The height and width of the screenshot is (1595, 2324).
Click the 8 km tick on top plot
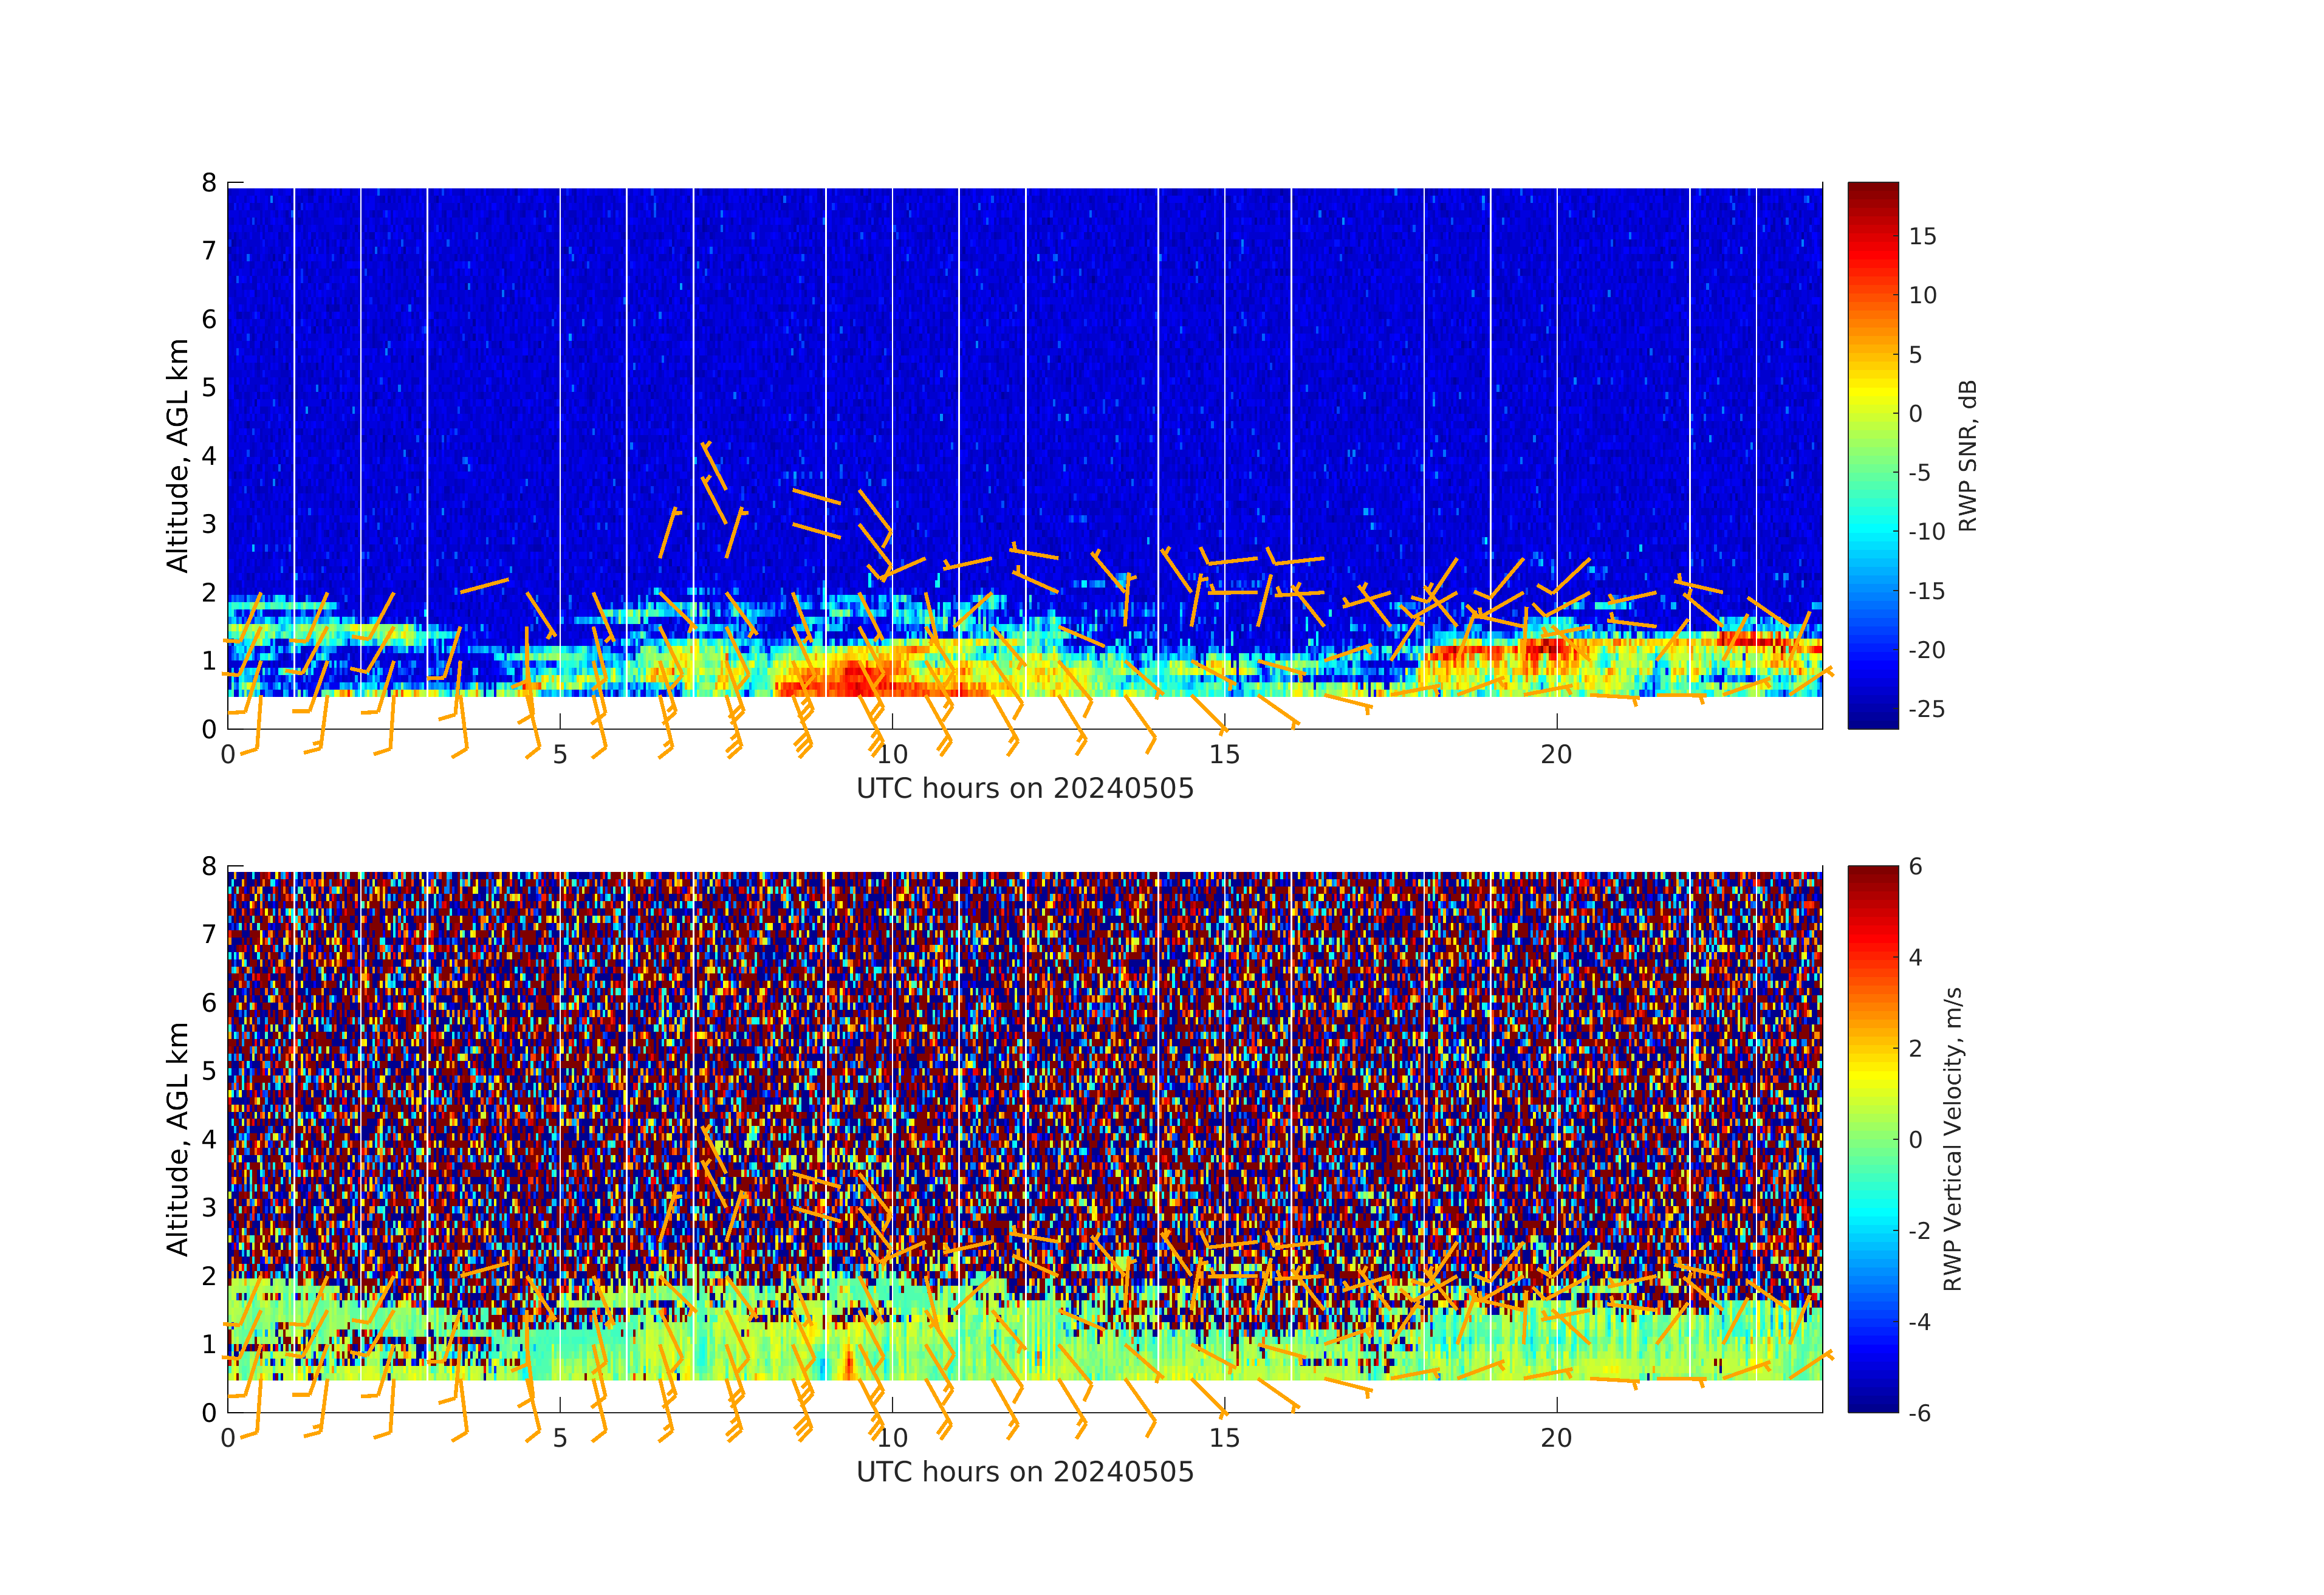click(x=209, y=183)
